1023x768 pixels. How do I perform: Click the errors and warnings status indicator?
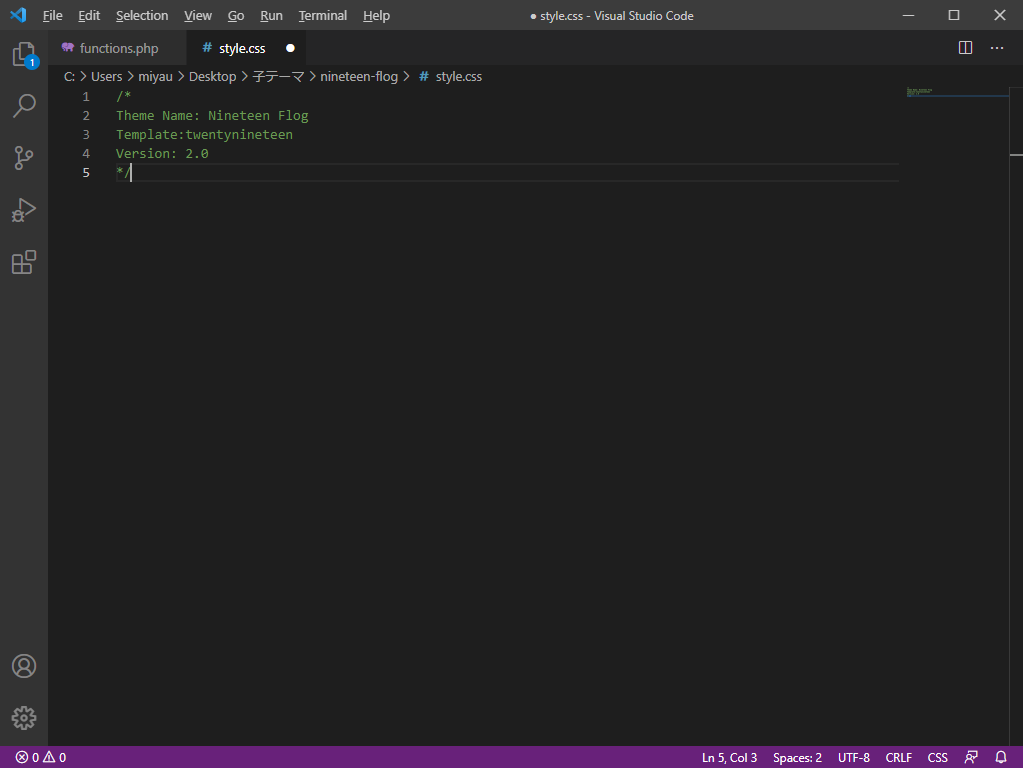(40, 758)
